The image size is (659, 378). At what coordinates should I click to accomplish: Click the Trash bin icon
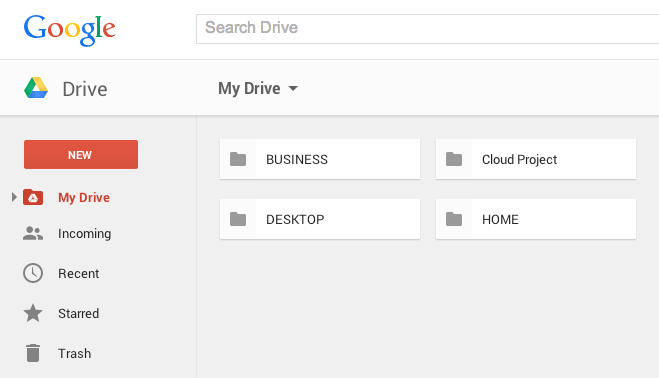click(33, 353)
